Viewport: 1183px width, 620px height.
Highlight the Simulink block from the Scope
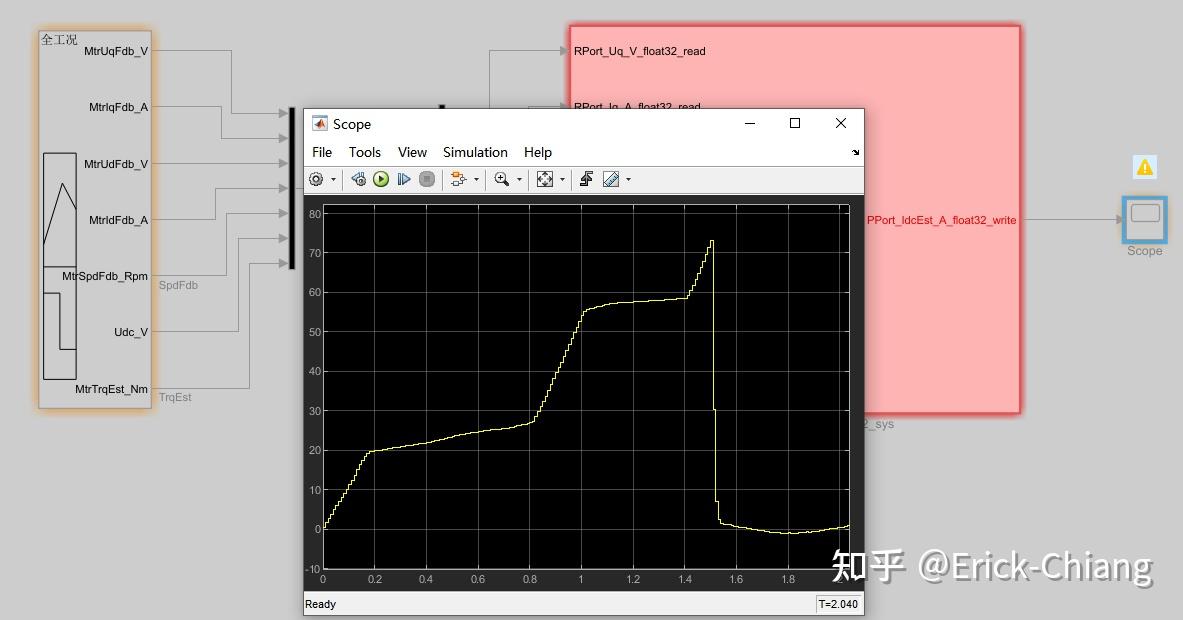tap(357, 179)
